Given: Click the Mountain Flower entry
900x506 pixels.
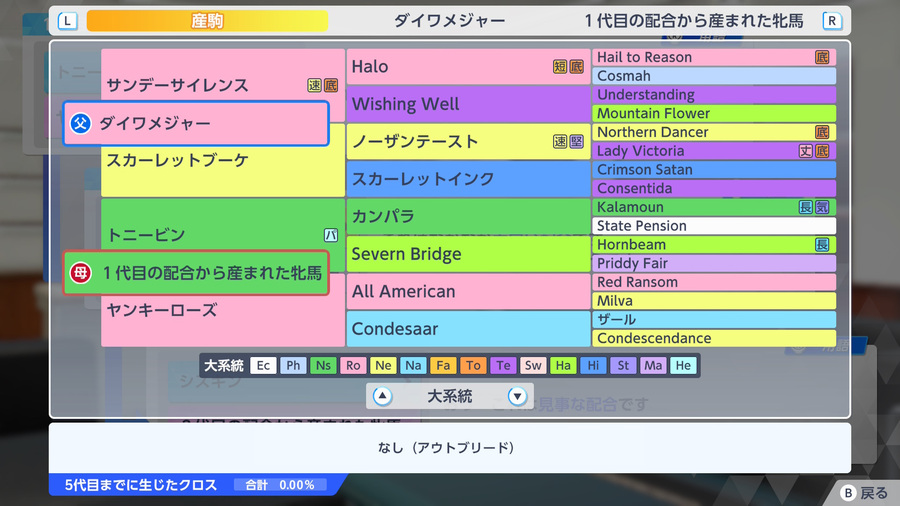Looking at the screenshot, I should coord(714,114).
